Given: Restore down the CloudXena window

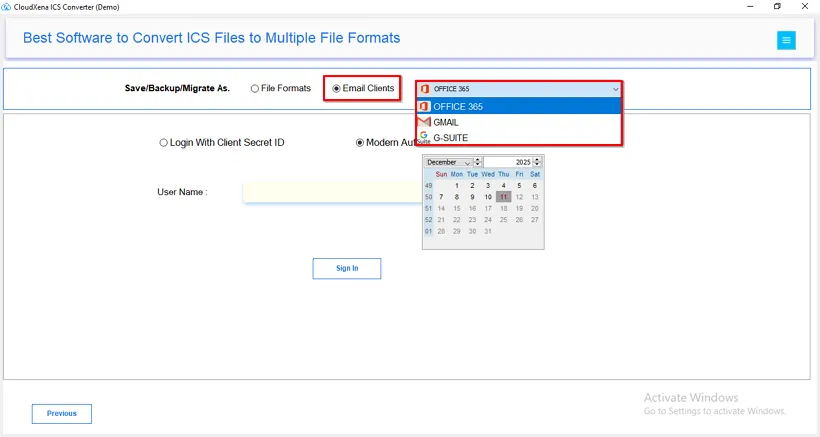Looking at the screenshot, I should tap(777, 6).
